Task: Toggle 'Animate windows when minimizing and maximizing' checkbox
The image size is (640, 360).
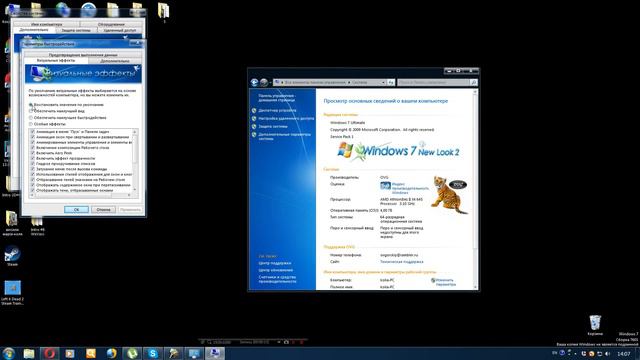Action: click(x=33, y=137)
